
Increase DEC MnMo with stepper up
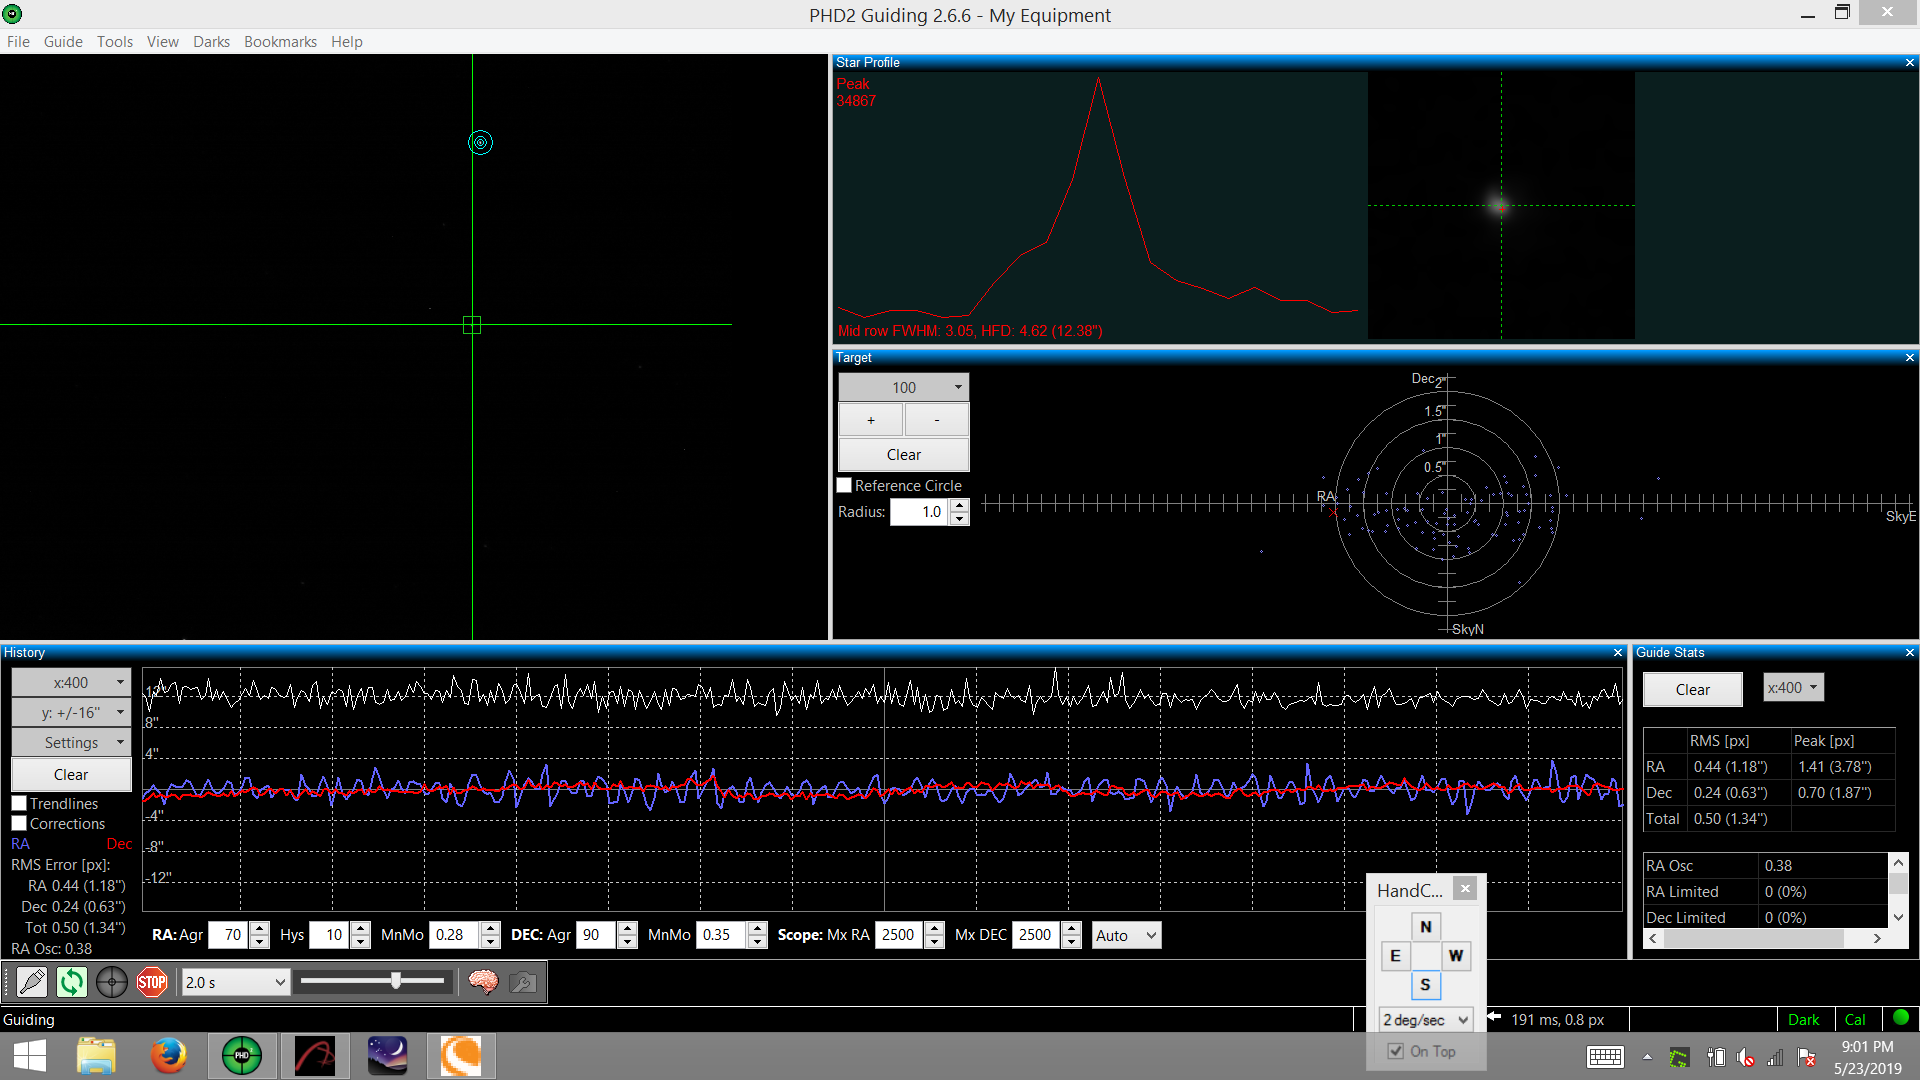pyautogui.click(x=758, y=928)
